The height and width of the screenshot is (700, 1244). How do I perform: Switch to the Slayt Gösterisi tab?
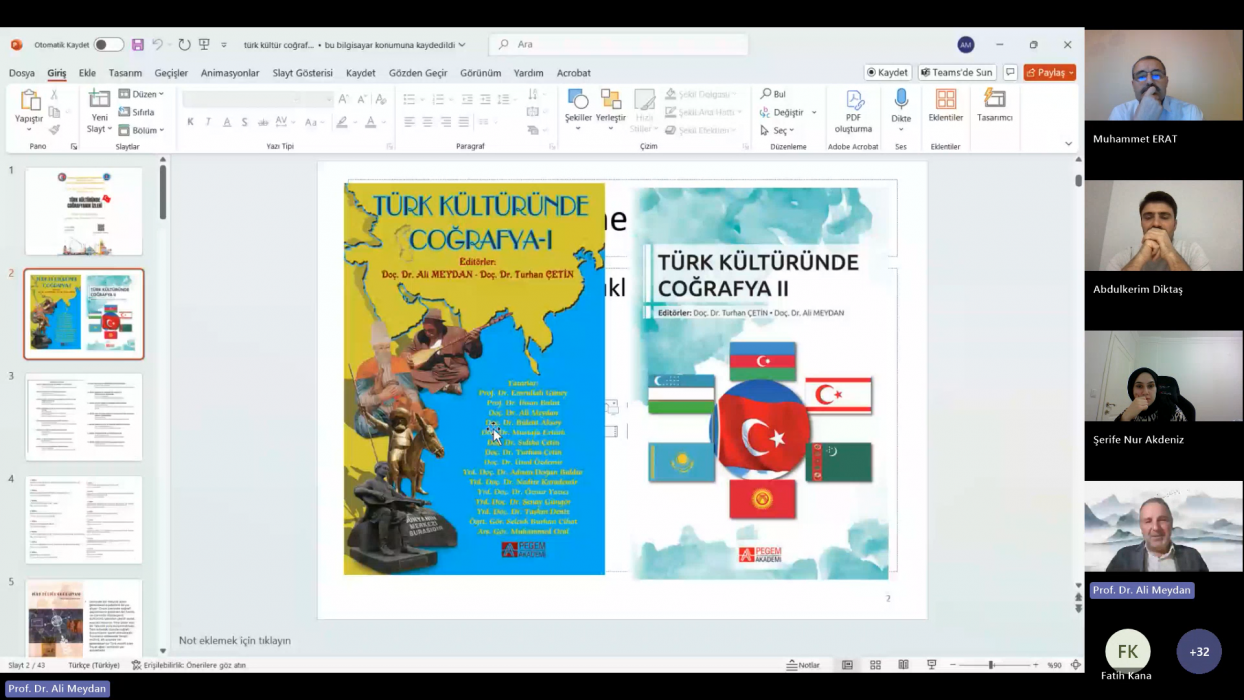[302, 73]
